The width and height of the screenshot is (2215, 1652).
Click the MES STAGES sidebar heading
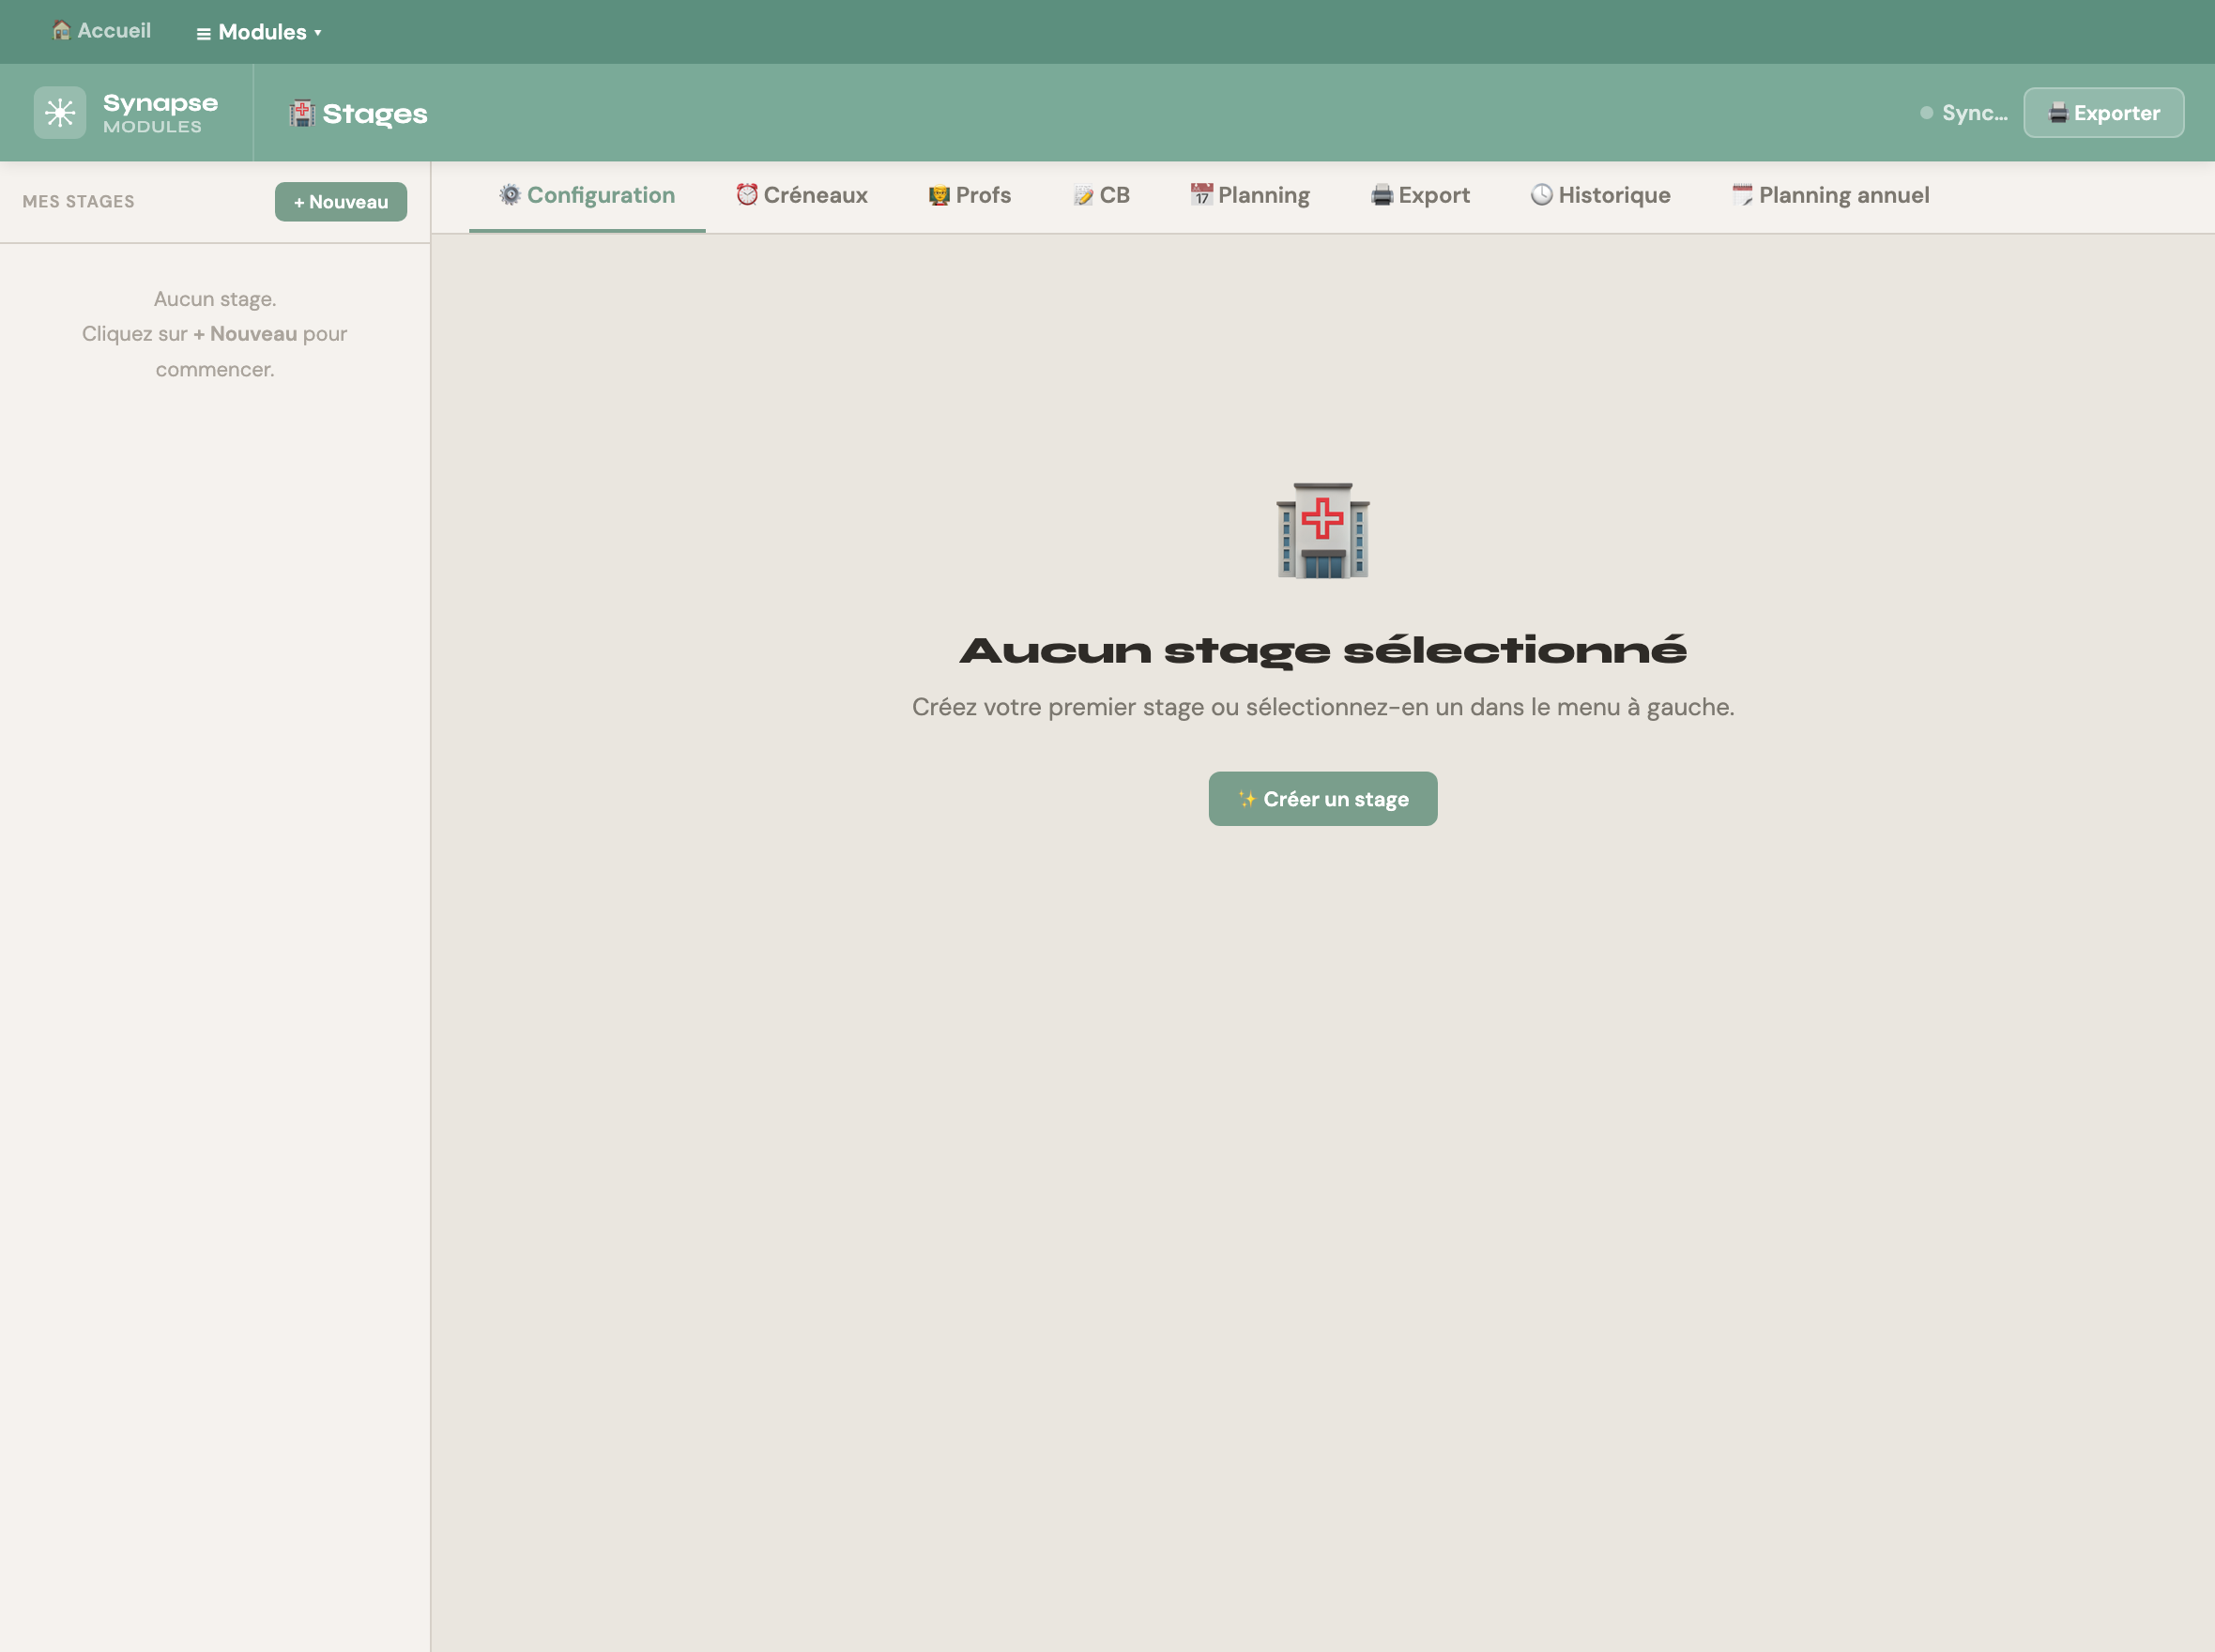[78, 202]
